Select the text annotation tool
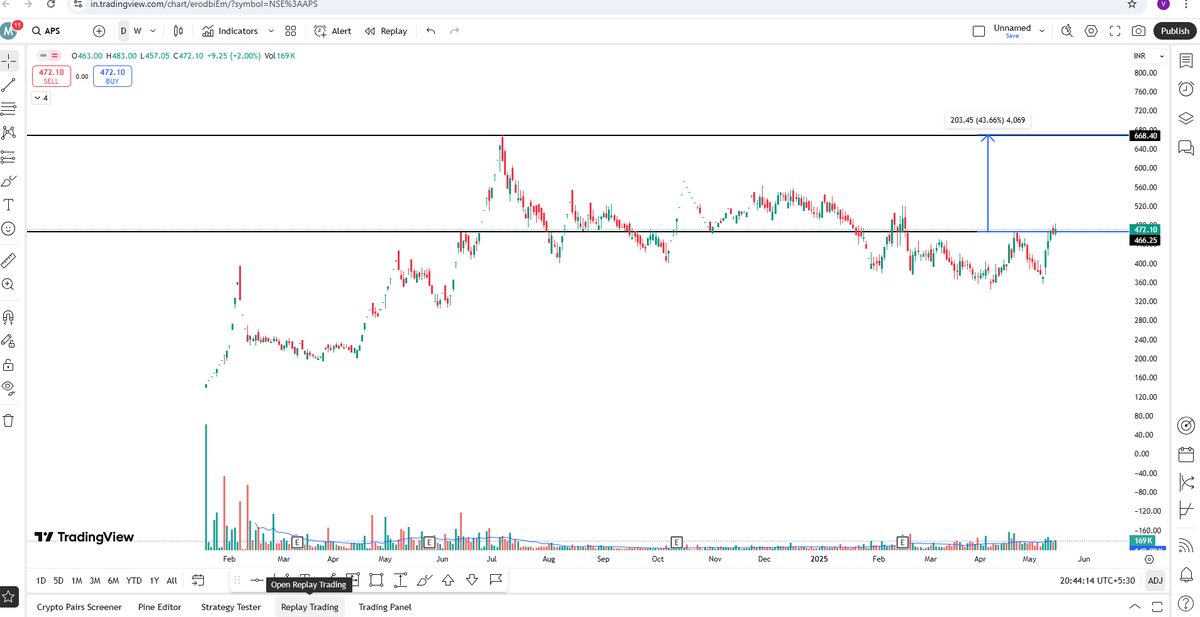1200x617 pixels. click(9, 205)
